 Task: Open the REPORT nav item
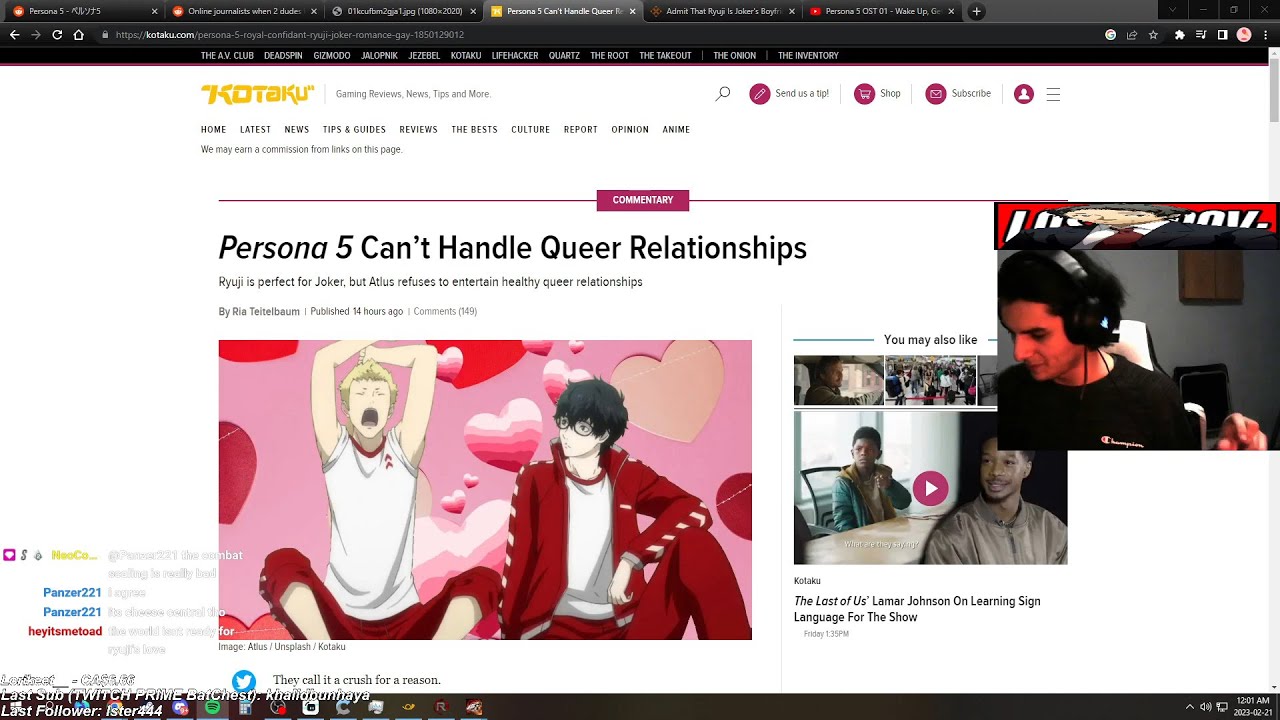[x=580, y=130]
